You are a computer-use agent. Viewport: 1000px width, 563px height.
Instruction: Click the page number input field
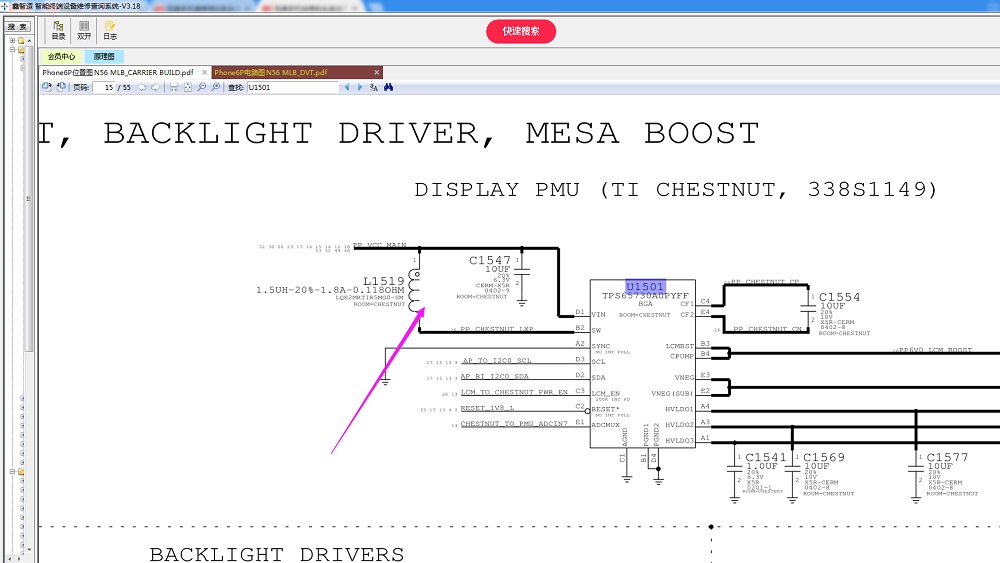(x=103, y=87)
